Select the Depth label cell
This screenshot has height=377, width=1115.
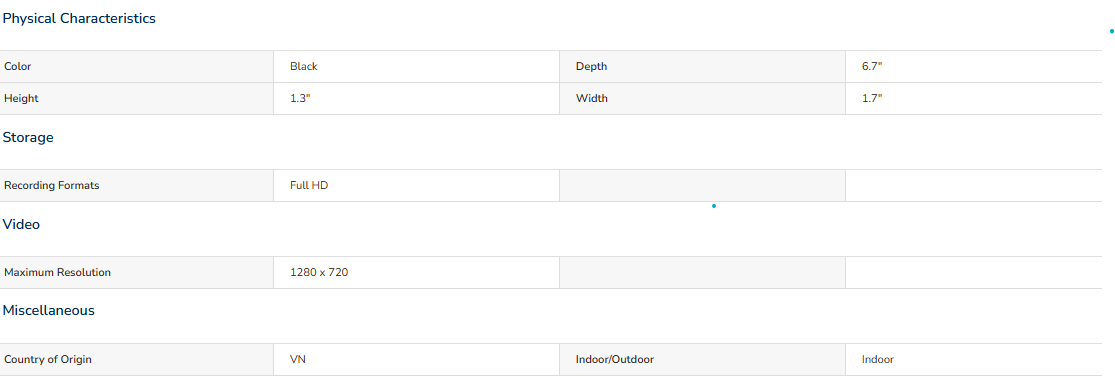(703, 67)
